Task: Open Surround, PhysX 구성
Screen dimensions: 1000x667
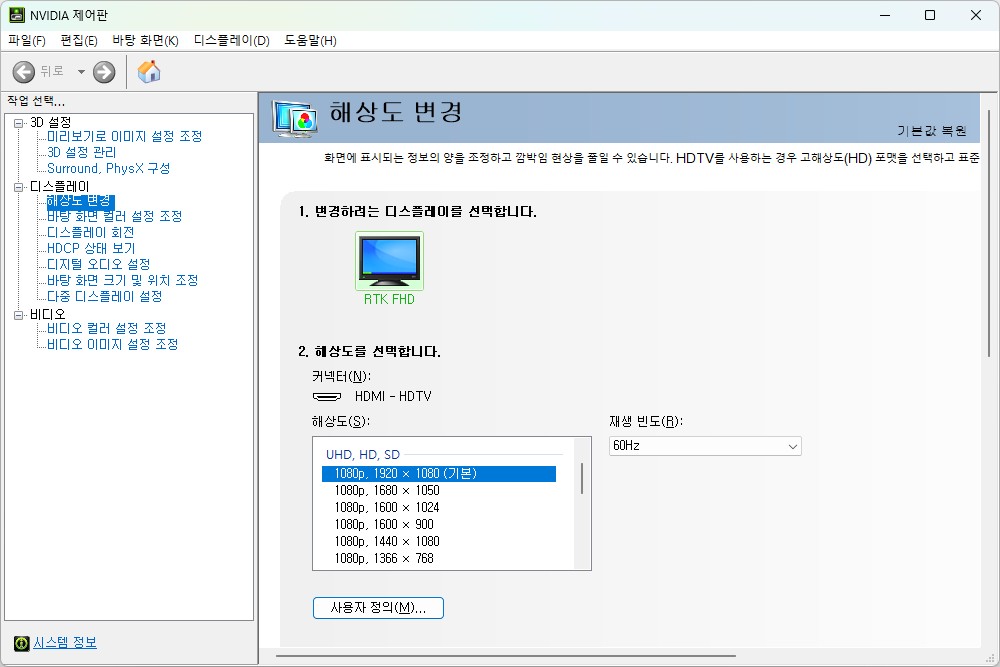Action: click(108, 168)
